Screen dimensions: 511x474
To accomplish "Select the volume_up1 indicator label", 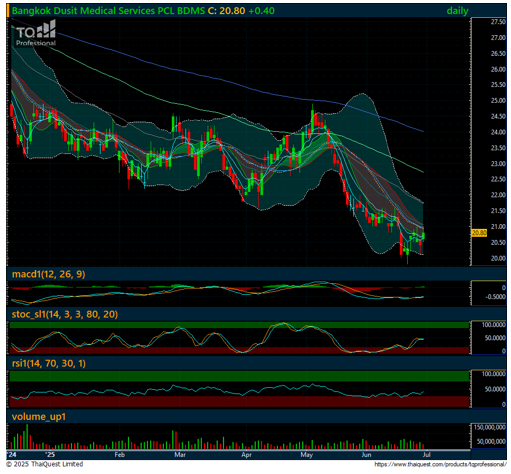I will pyautogui.click(x=39, y=417).
